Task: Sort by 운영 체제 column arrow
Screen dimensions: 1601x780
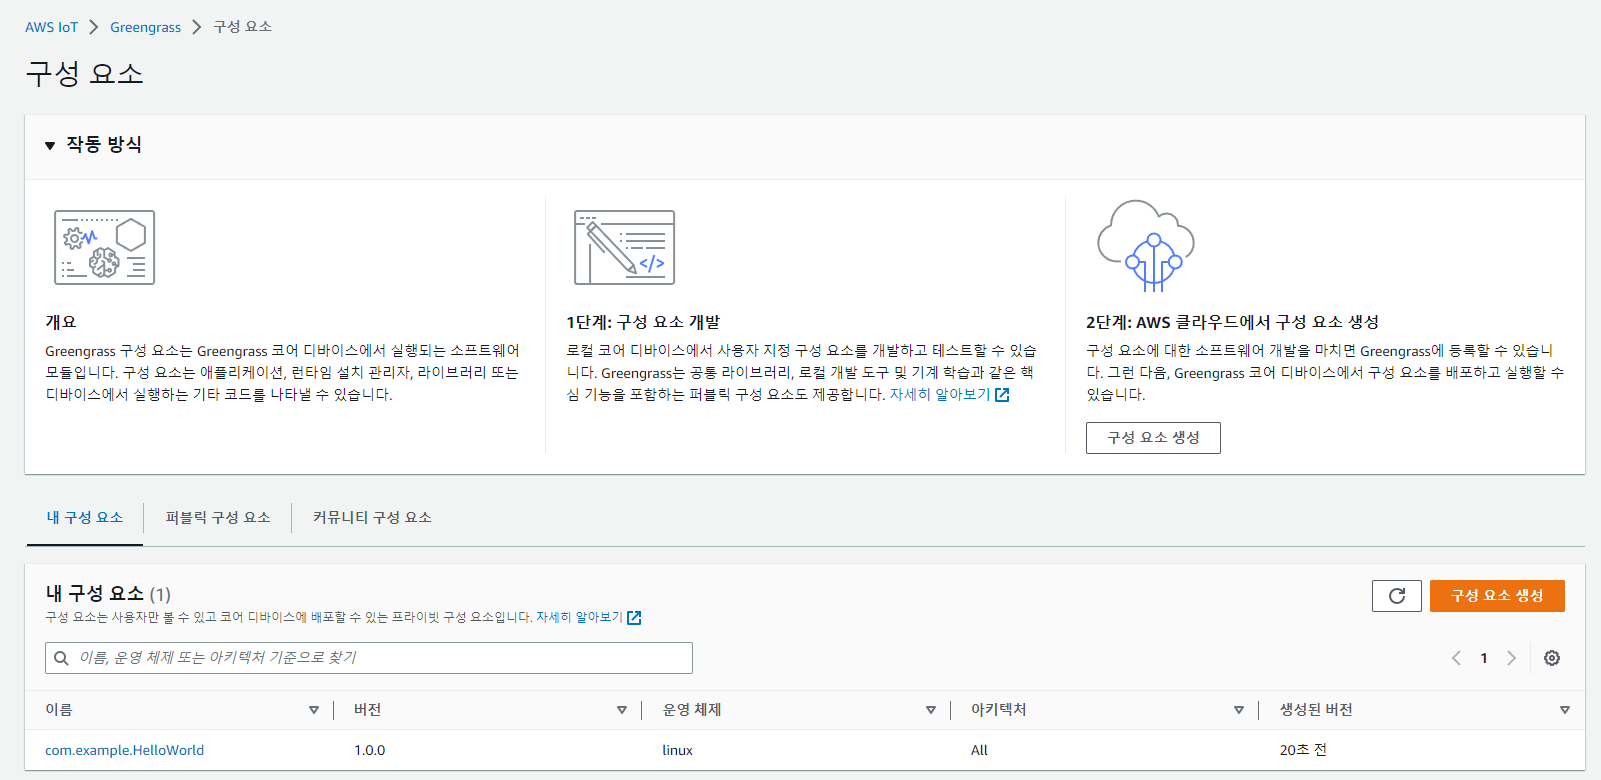Action: 931,710
